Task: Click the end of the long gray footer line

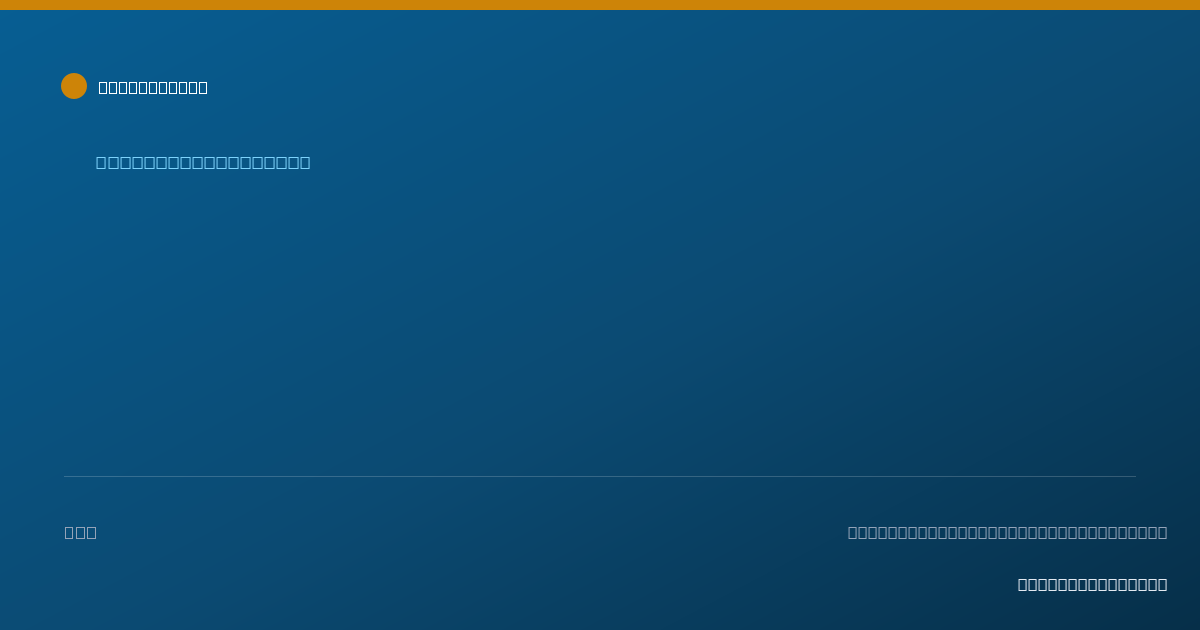Action: [x=1161, y=532]
